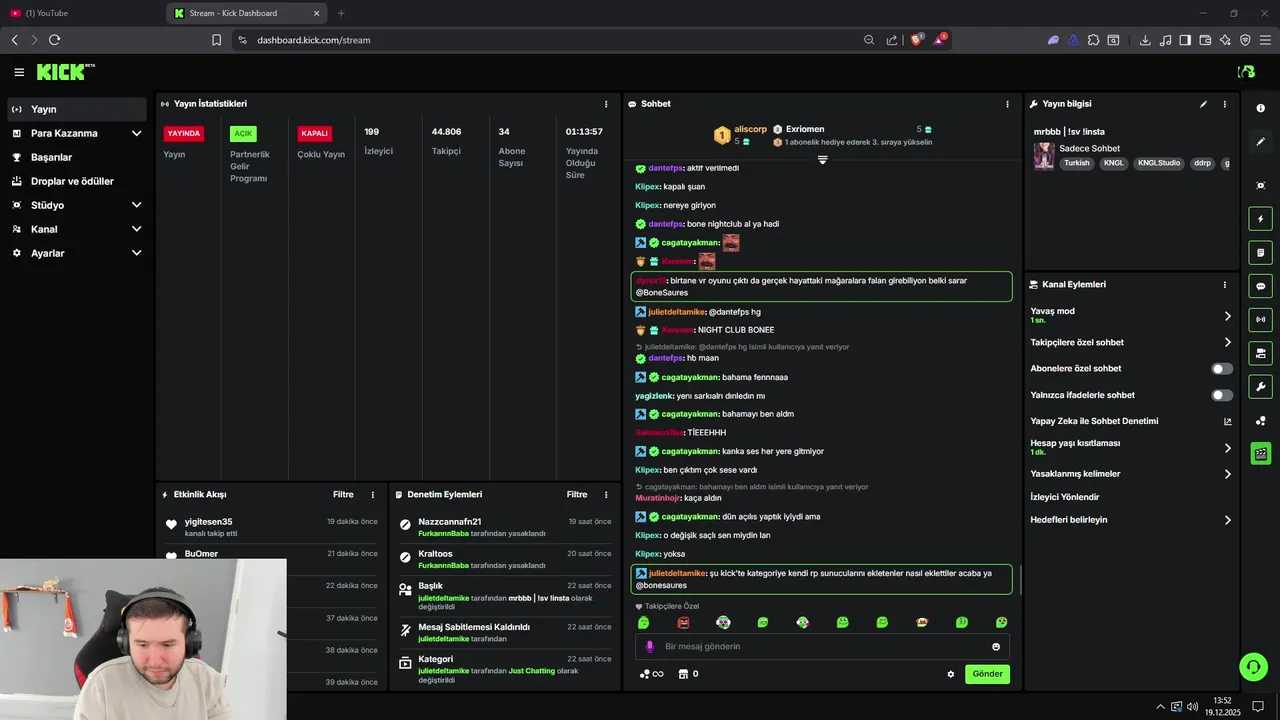The height and width of the screenshot is (720, 1280).
Task: Open Yayın section in sidebar
Action: (77, 109)
